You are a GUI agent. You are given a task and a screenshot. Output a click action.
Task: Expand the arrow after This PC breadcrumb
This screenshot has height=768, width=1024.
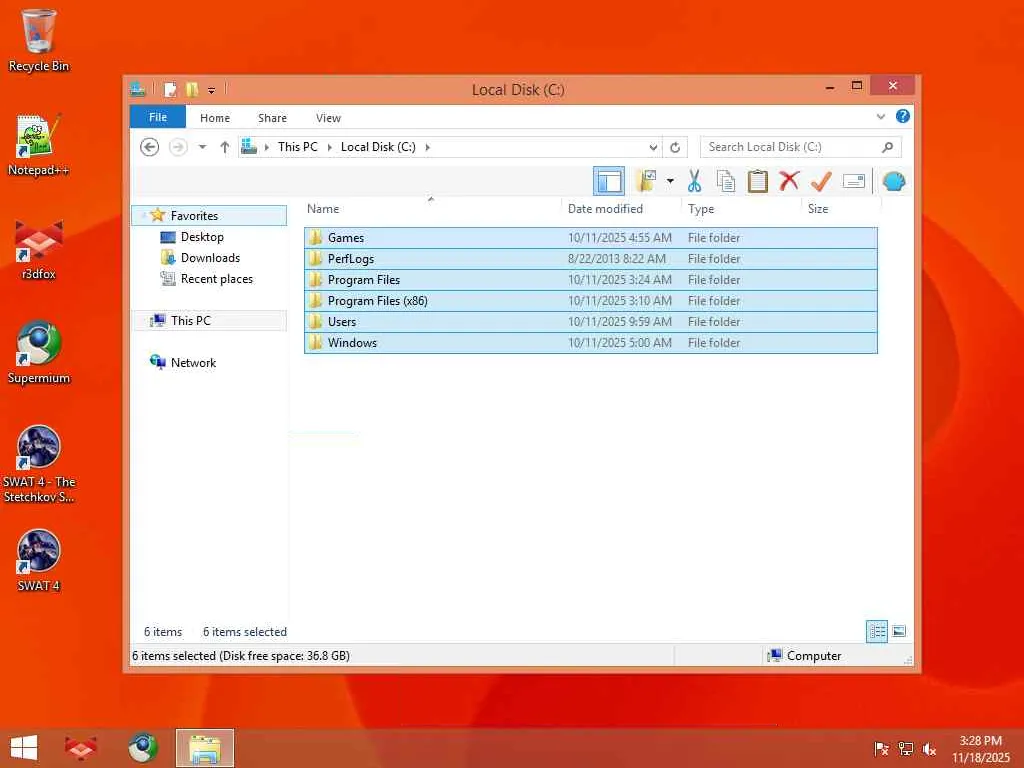point(329,148)
